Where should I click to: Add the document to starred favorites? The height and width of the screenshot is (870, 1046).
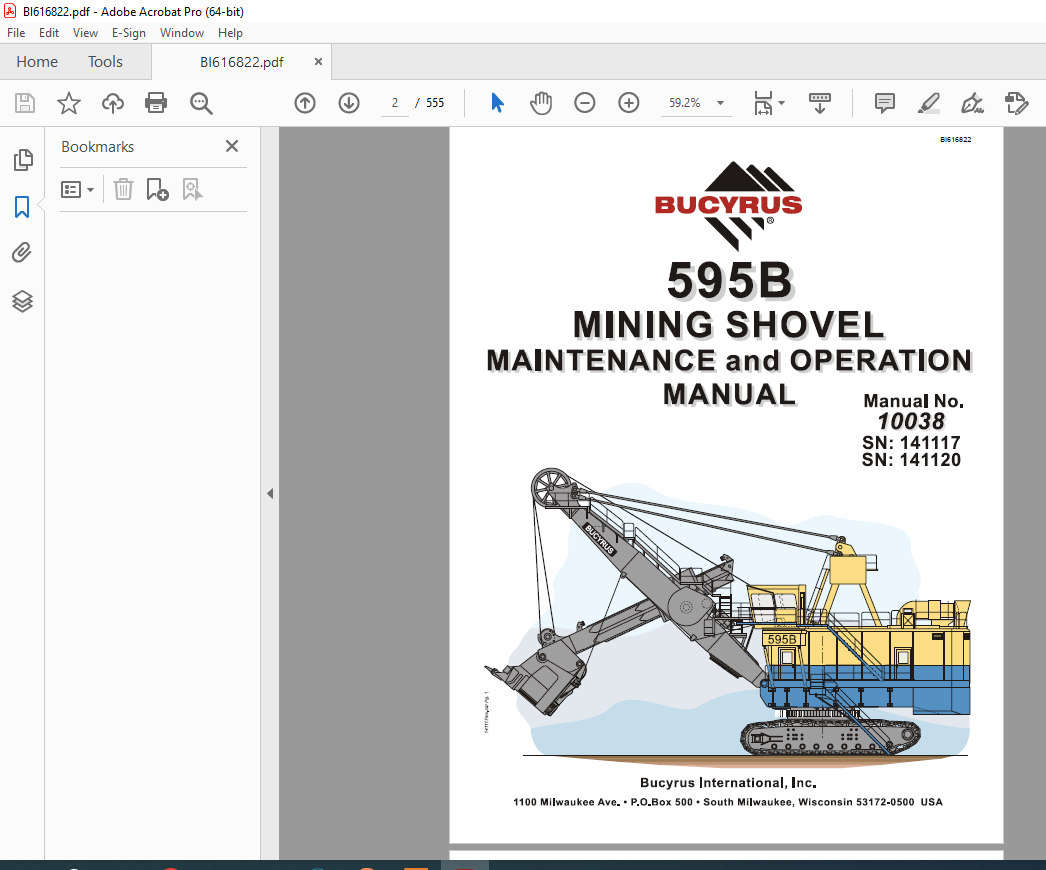click(x=69, y=103)
